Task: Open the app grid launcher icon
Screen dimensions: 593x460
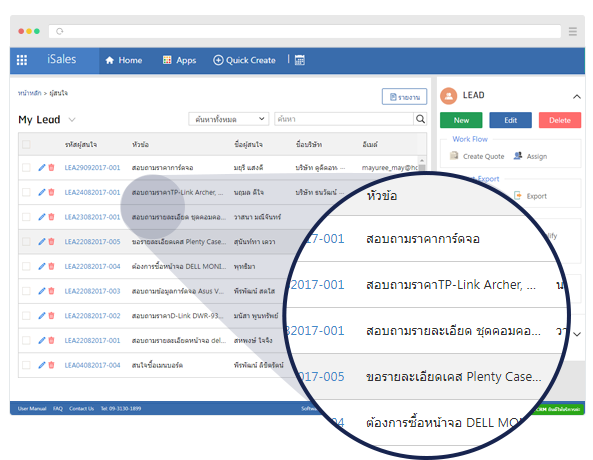Action: tap(22, 60)
